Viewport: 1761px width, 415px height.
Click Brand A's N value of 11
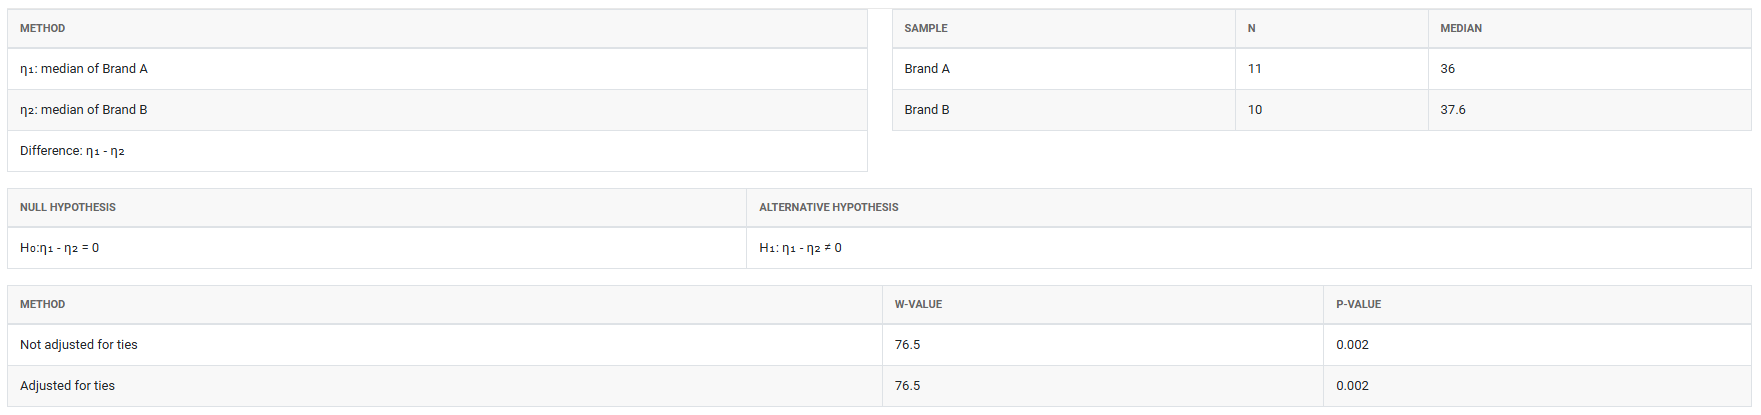coord(1255,69)
